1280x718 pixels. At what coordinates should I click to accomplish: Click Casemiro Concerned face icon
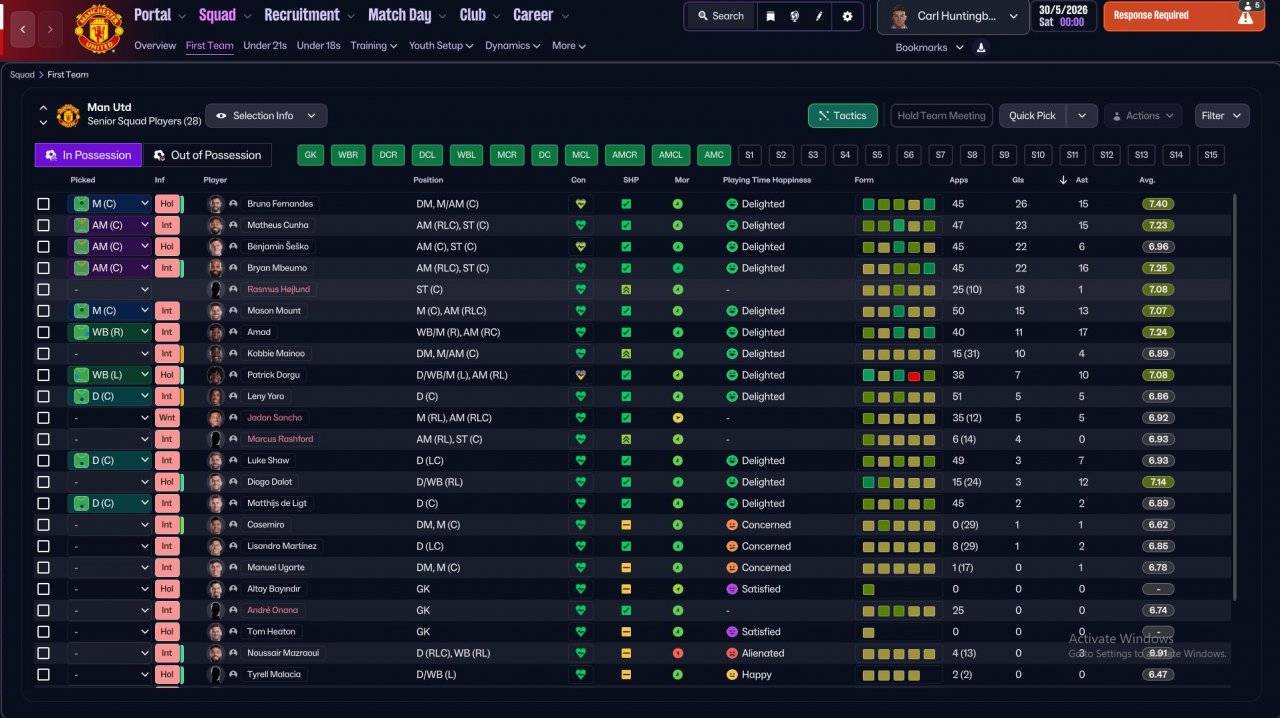[731, 525]
